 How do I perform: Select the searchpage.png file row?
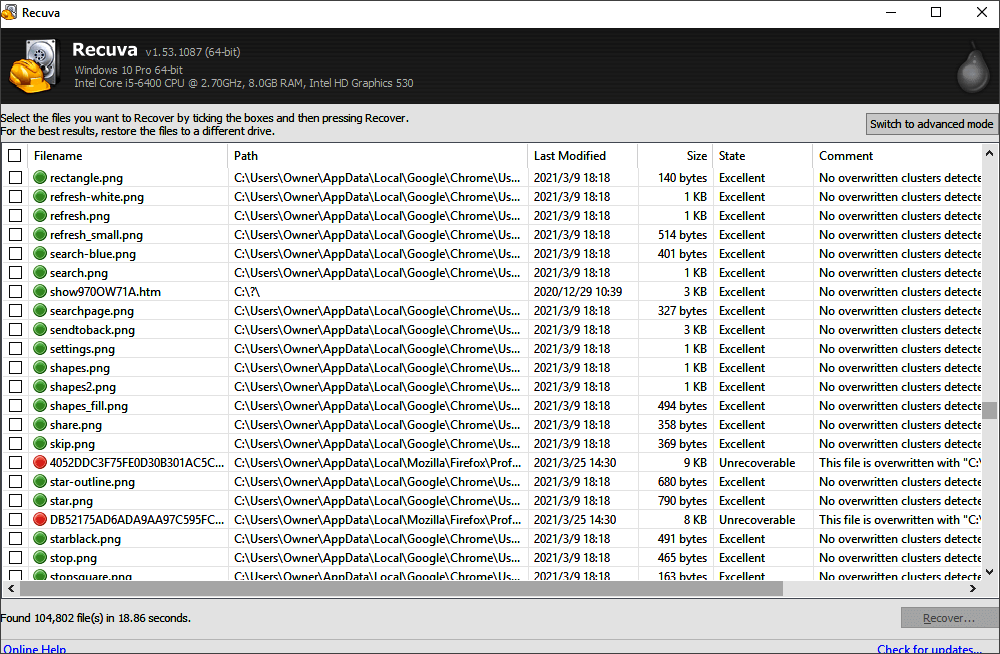coord(90,310)
